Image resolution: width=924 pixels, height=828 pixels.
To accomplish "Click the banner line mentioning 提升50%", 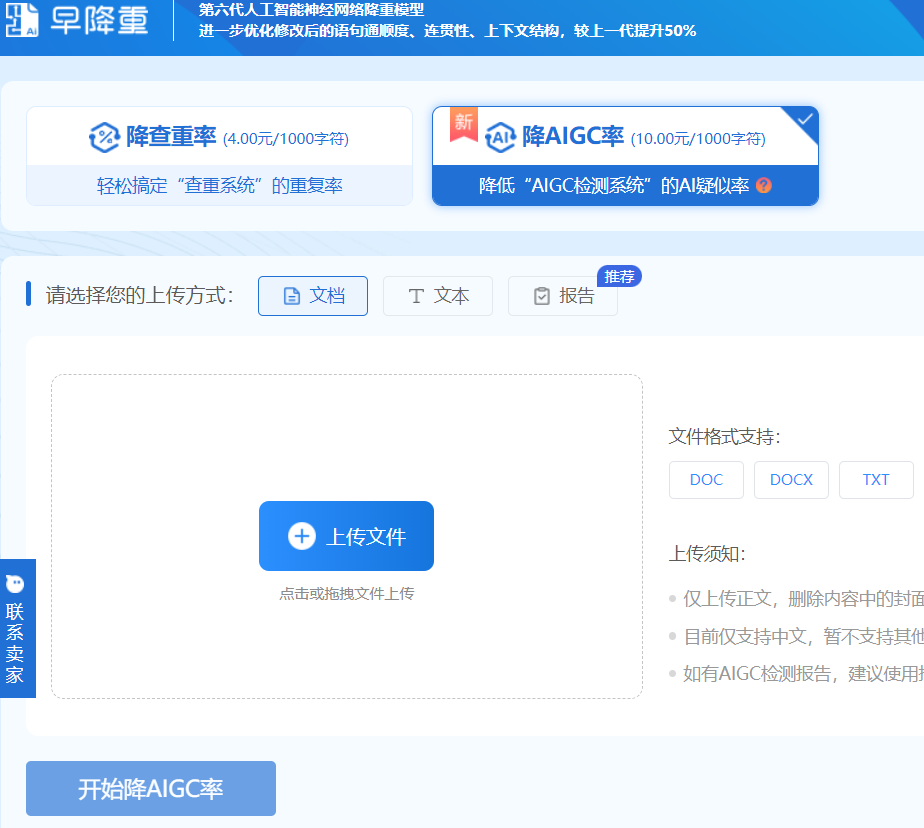I will 447,31.
